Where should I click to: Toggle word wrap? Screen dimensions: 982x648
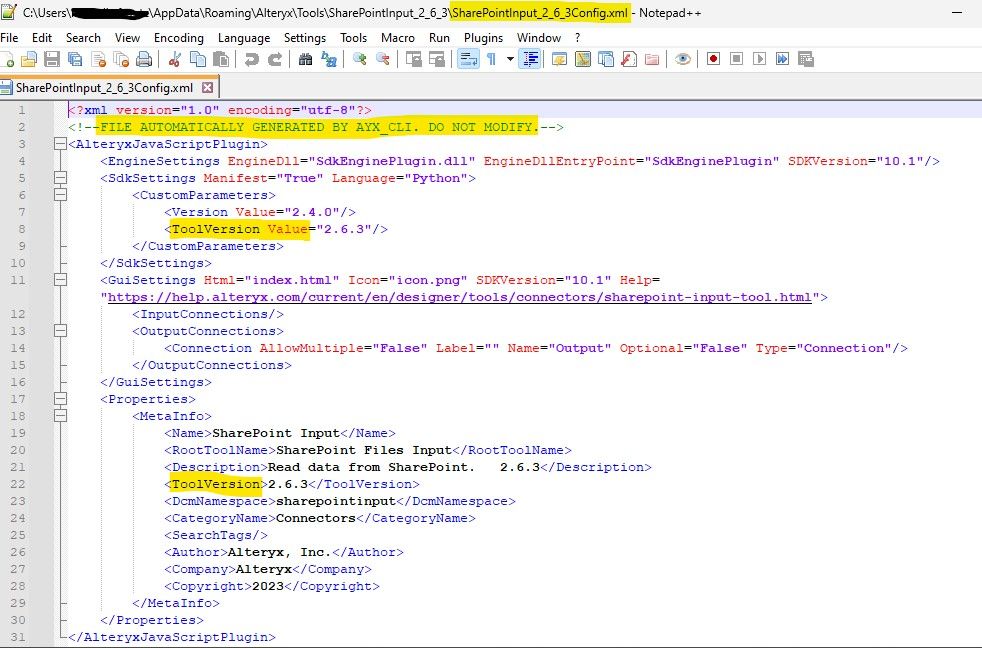tap(468, 59)
